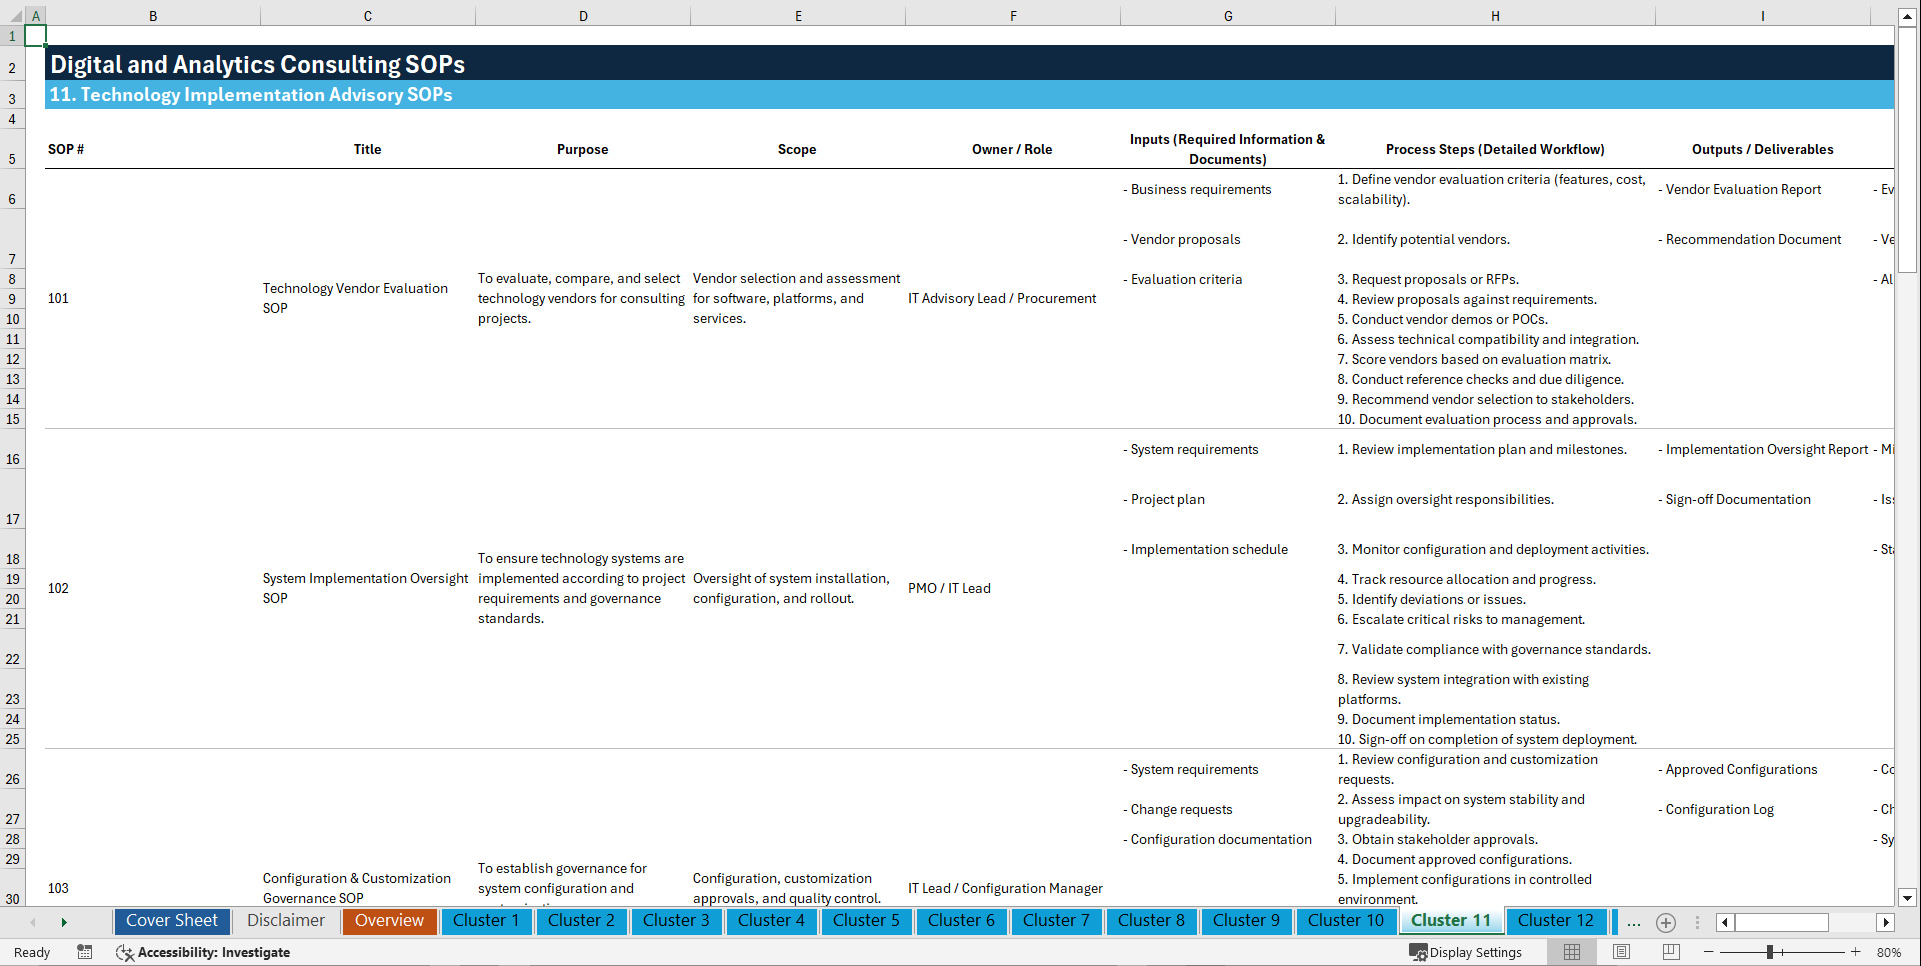Select row 9 header
Image resolution: width=1921 pixels, height=966 pixels.
(13, 298)
